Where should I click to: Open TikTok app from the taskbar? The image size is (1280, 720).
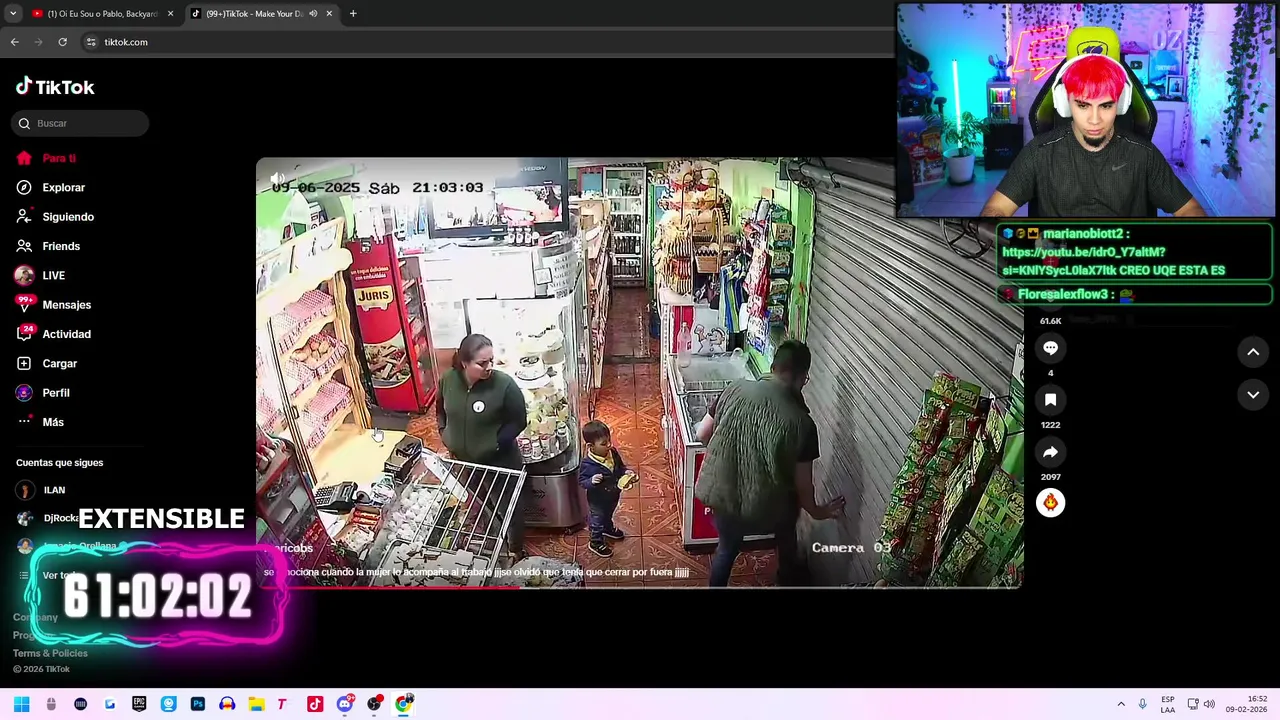click(x=315, y=704)
